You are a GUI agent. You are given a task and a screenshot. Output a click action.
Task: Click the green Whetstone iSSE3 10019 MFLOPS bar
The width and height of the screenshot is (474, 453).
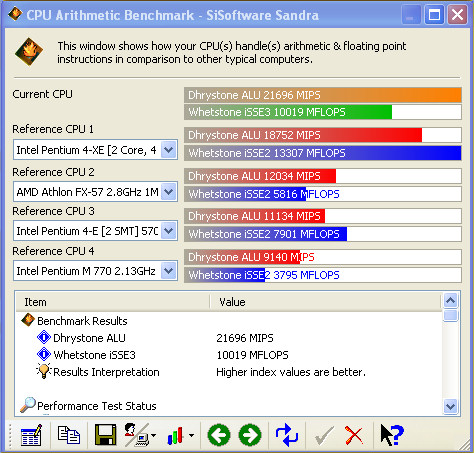pos(323,112)
